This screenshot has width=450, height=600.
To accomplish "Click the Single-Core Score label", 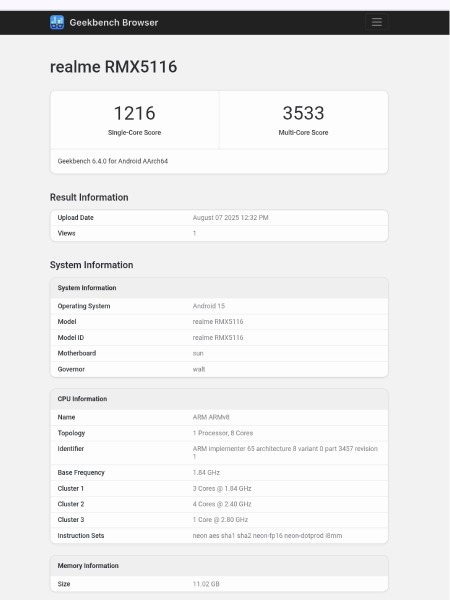I will click(x=134, y=132).
